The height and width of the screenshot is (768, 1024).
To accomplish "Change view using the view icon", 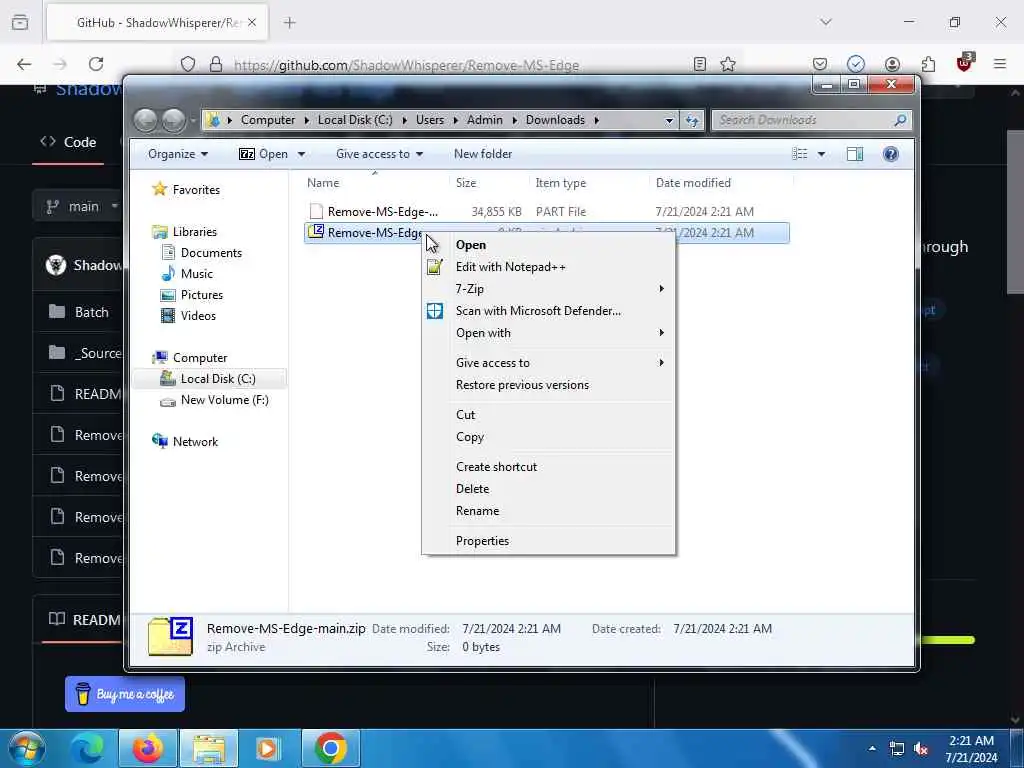I will point(800,154).
